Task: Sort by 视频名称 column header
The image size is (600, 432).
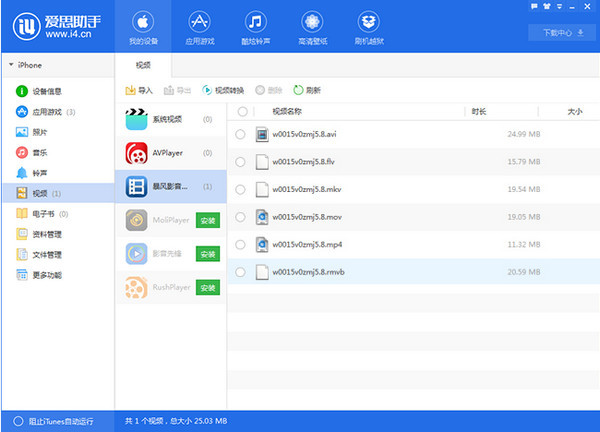Action: coord(287,111)
